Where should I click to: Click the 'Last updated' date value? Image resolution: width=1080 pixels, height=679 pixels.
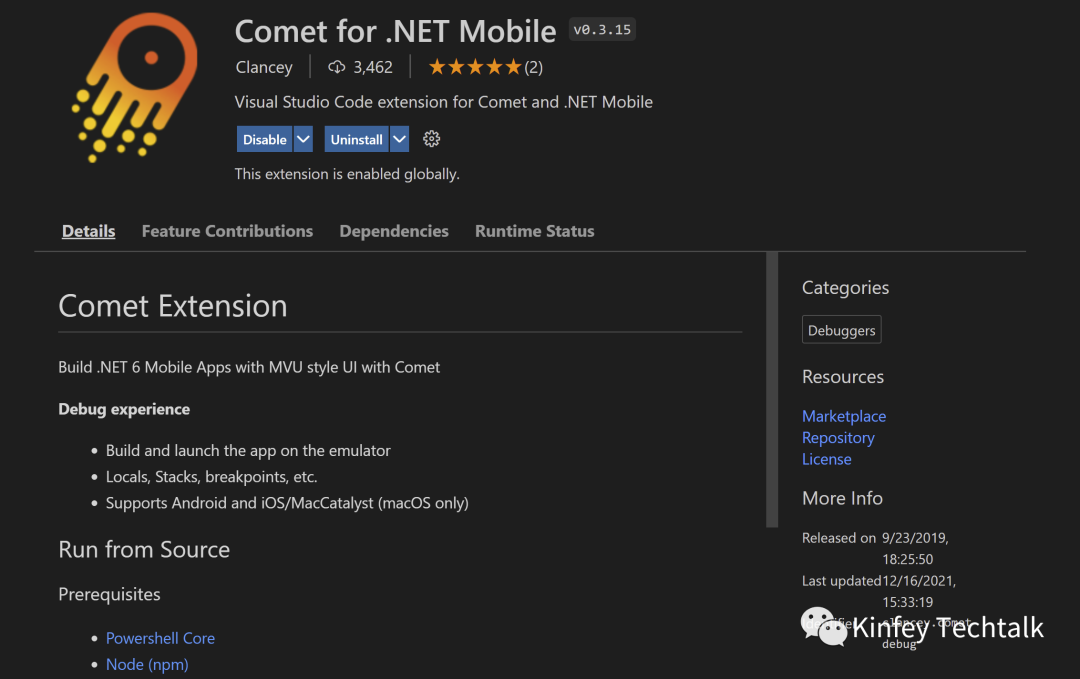tap(919, 591)
